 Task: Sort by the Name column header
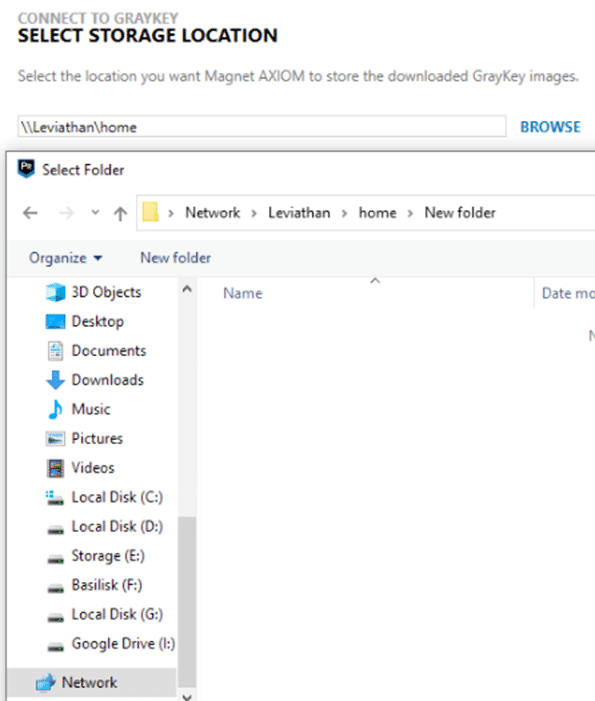(x=243, y=293)
